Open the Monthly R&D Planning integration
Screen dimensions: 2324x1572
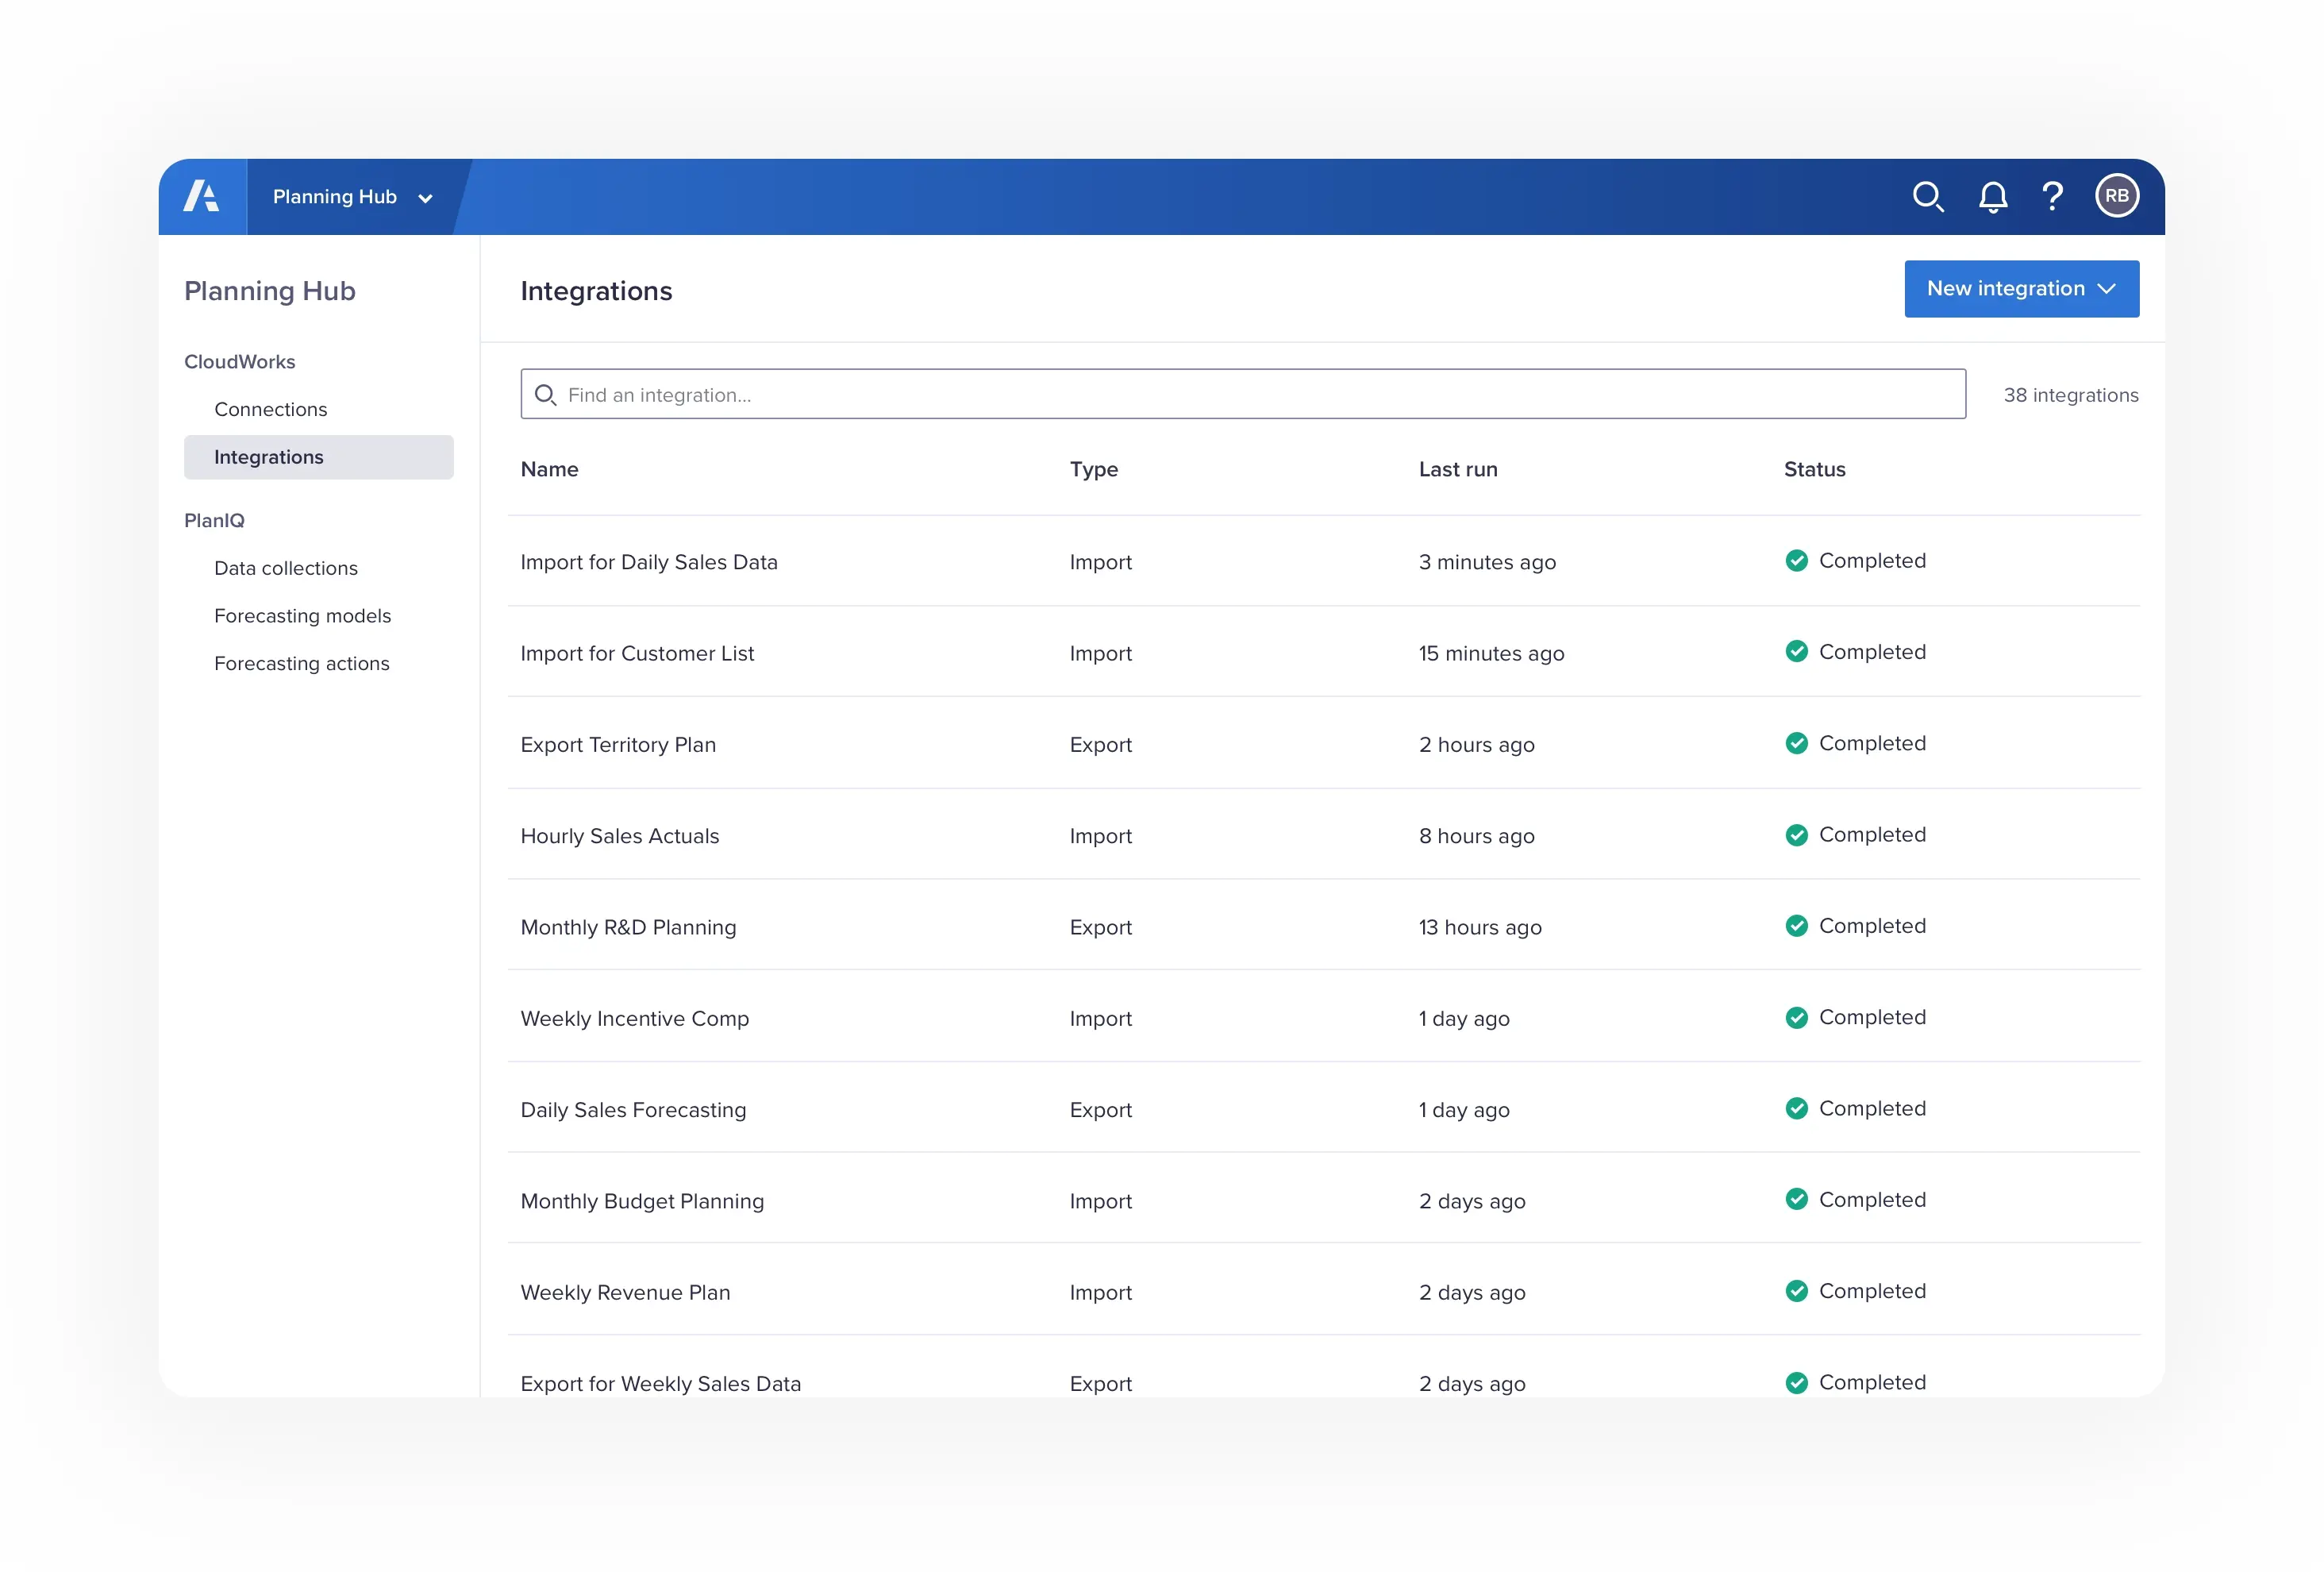(x=628, y=927)
